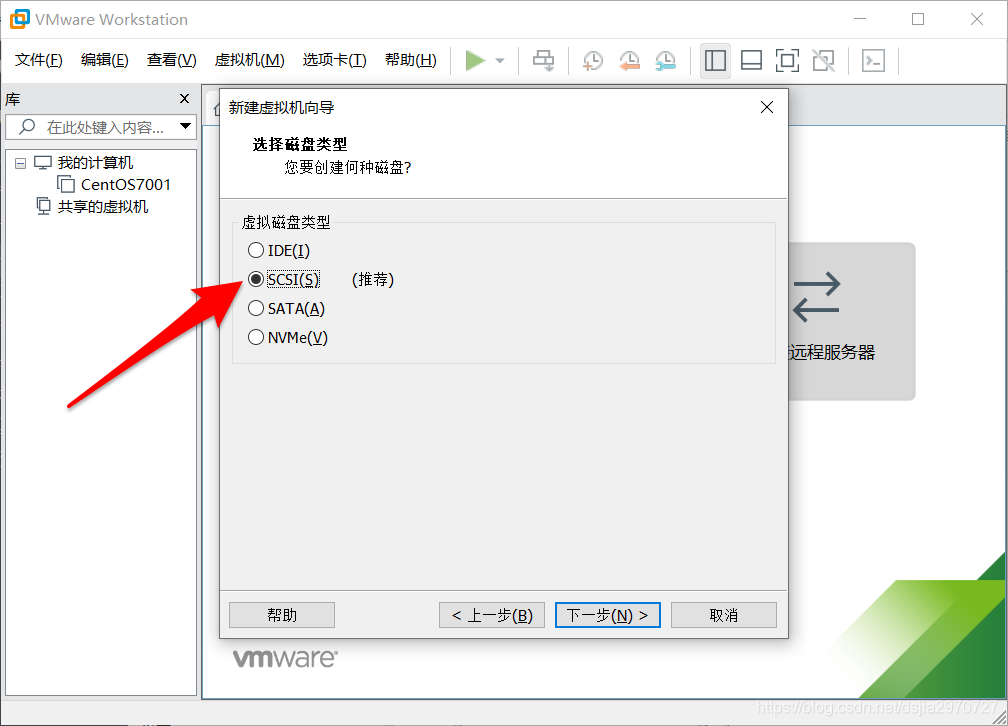Open the power options dropdown arrow

pos(500,61)
